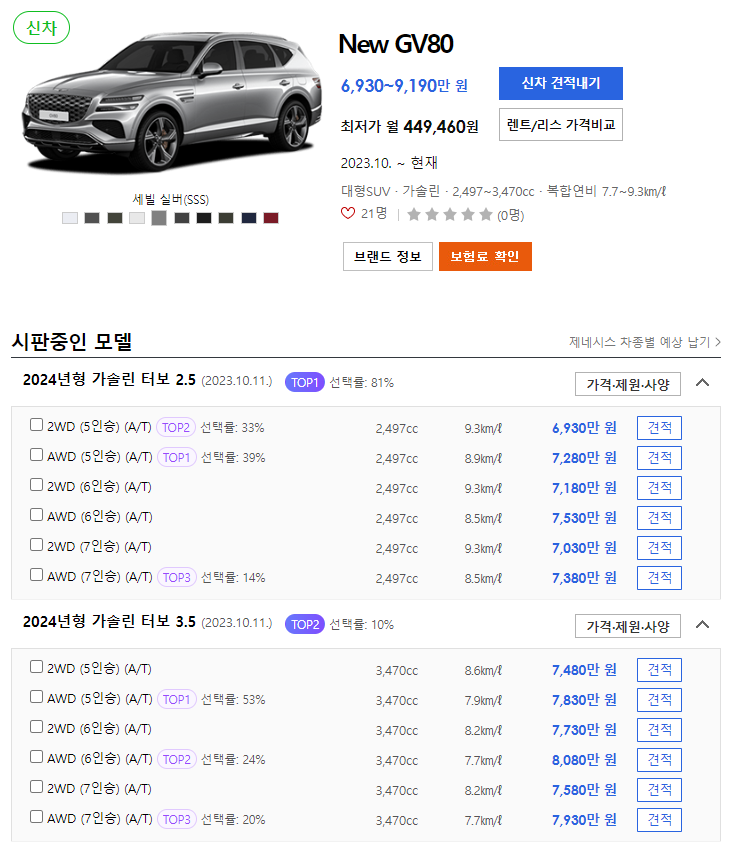Screen dimensions: 736x849
Task: Open 렌트/리스 가격비교
Action: 561,125
